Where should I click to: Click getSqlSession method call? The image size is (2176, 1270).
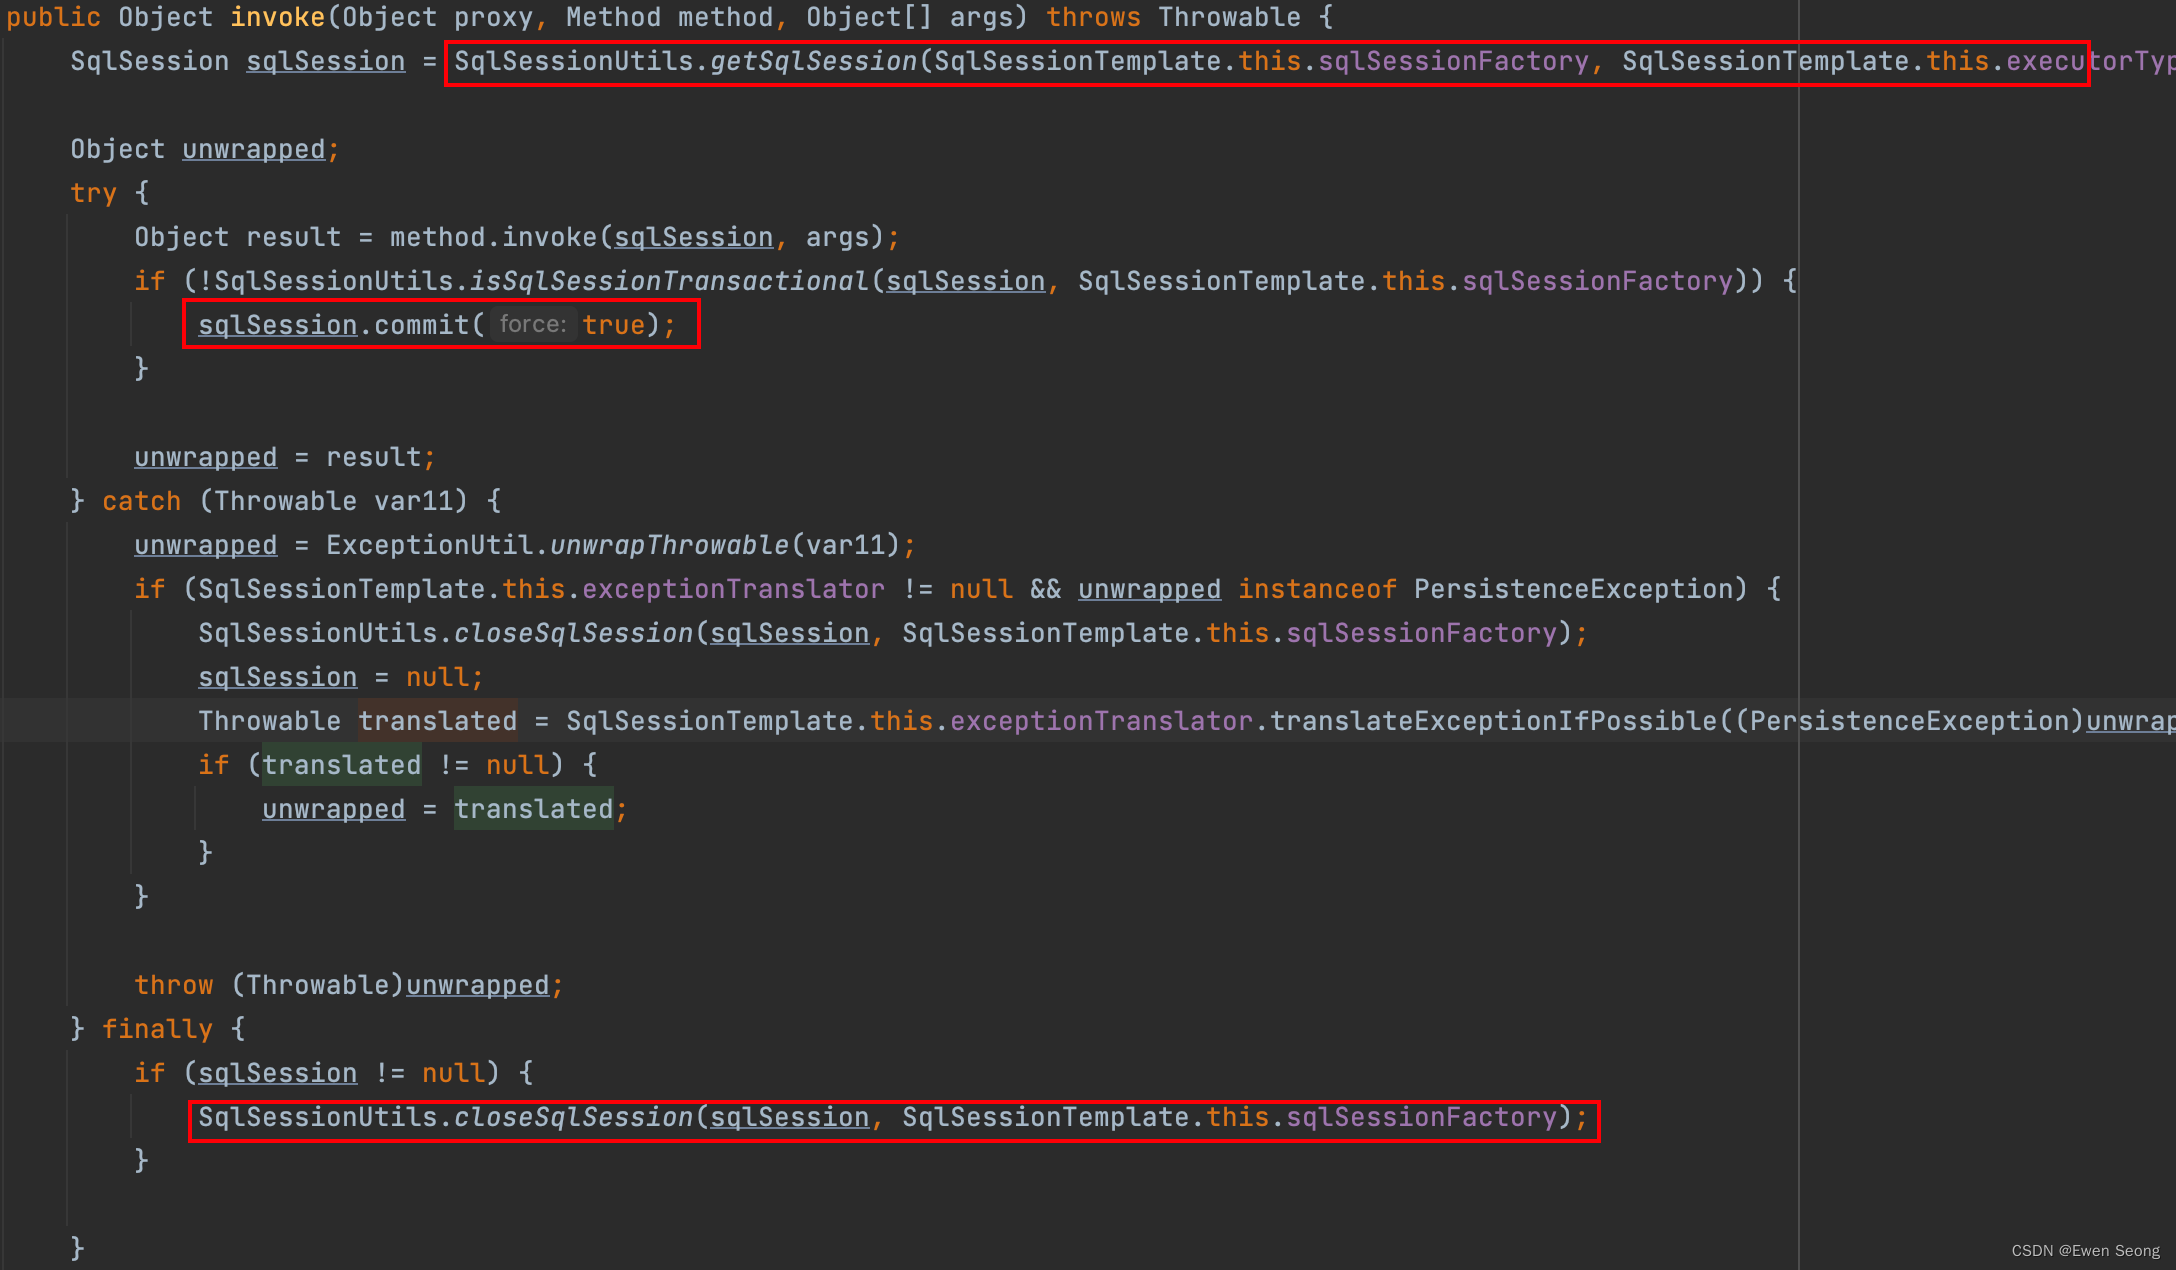[x=813, y=61]
